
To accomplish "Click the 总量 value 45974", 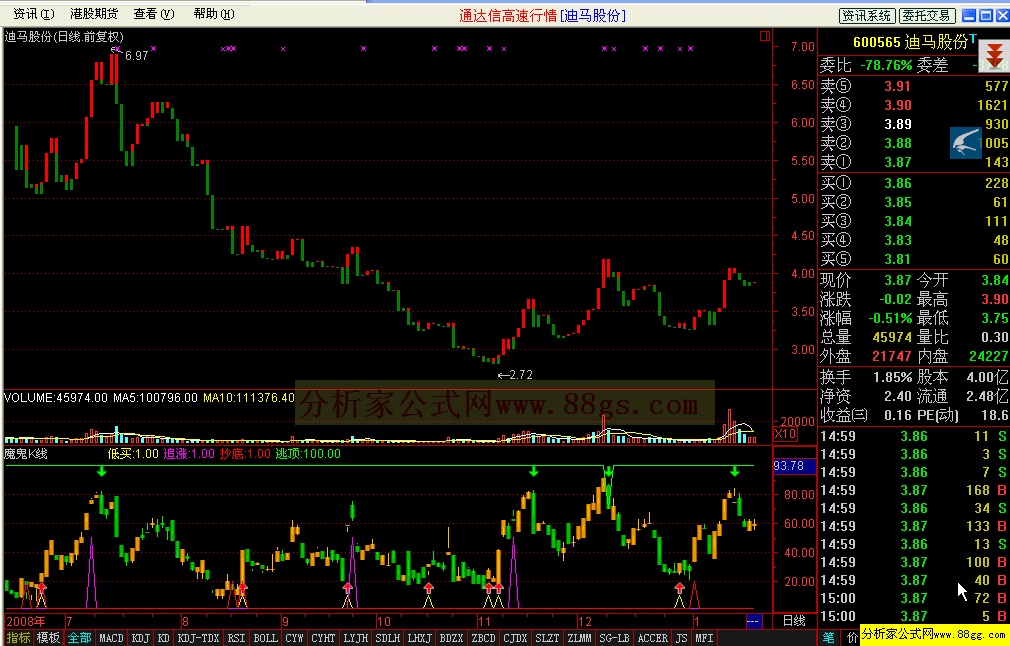I will coord(891,337).
